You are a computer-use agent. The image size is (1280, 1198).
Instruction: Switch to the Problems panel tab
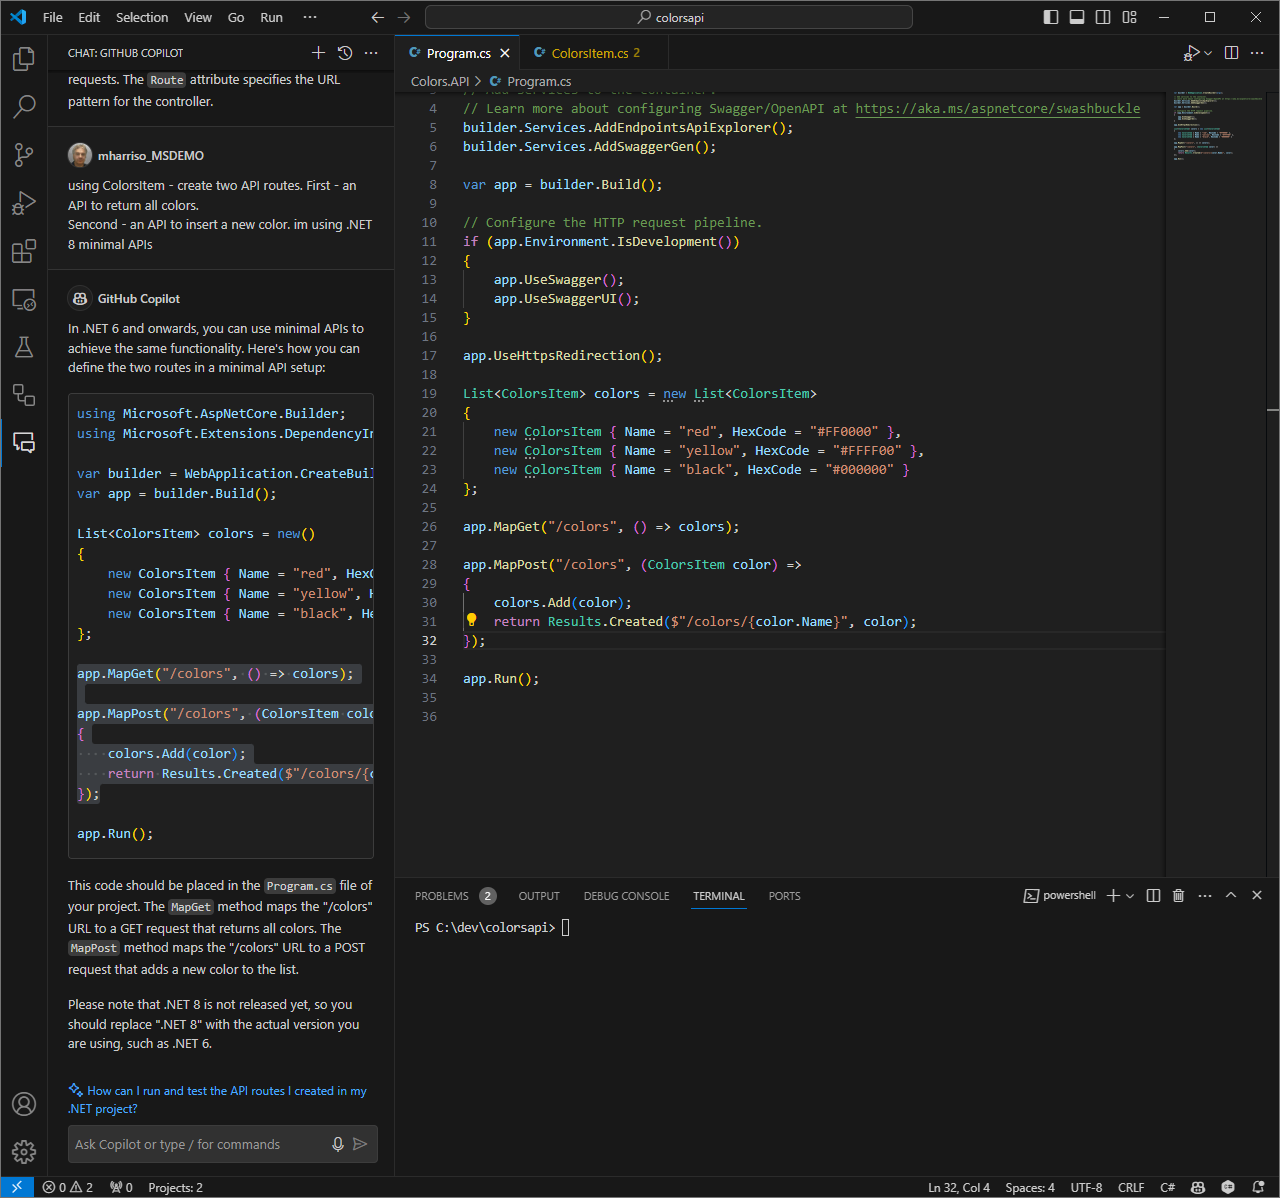pos(455,896)
